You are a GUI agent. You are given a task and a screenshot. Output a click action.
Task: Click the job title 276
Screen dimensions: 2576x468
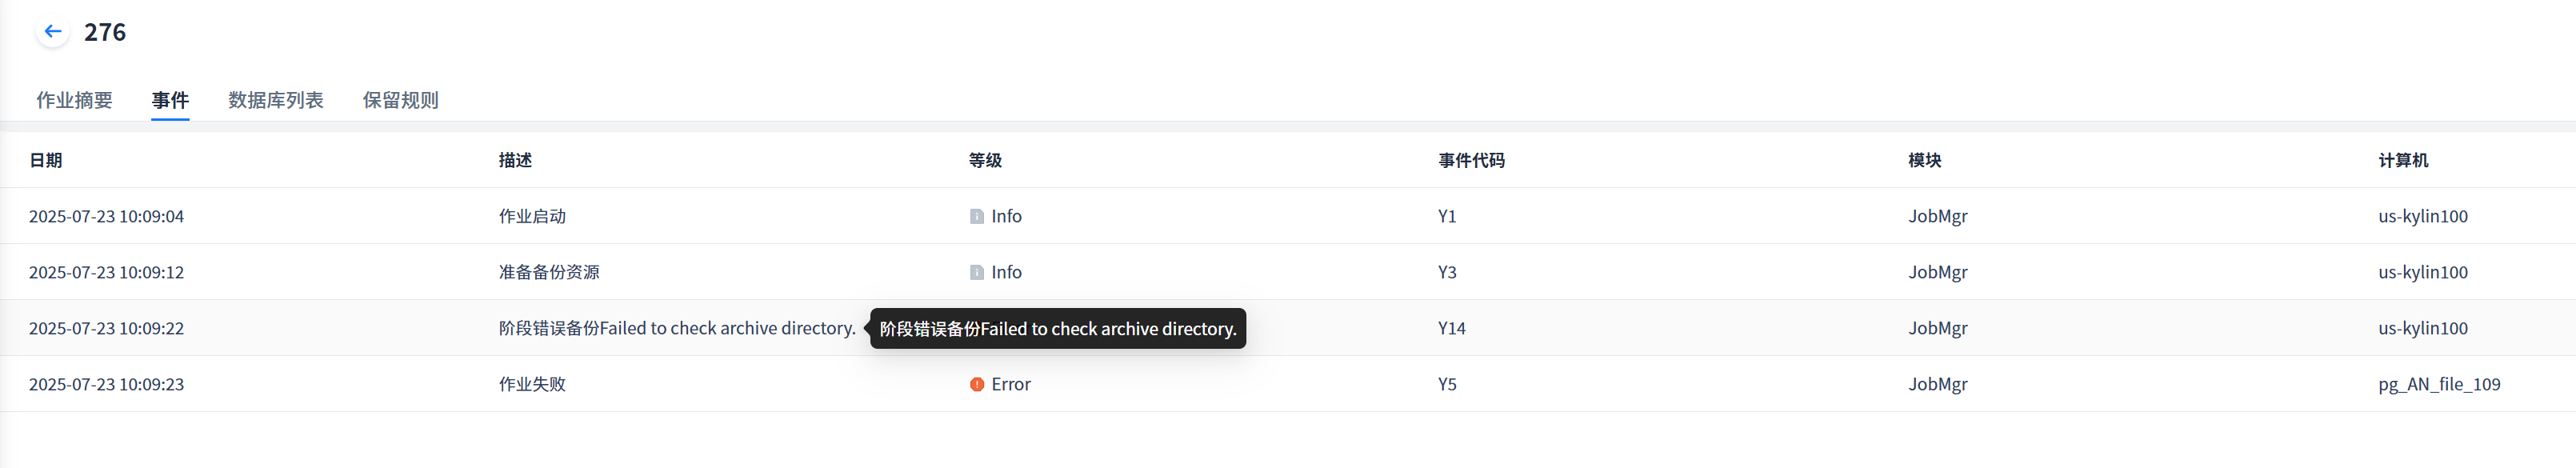(105, 32)
